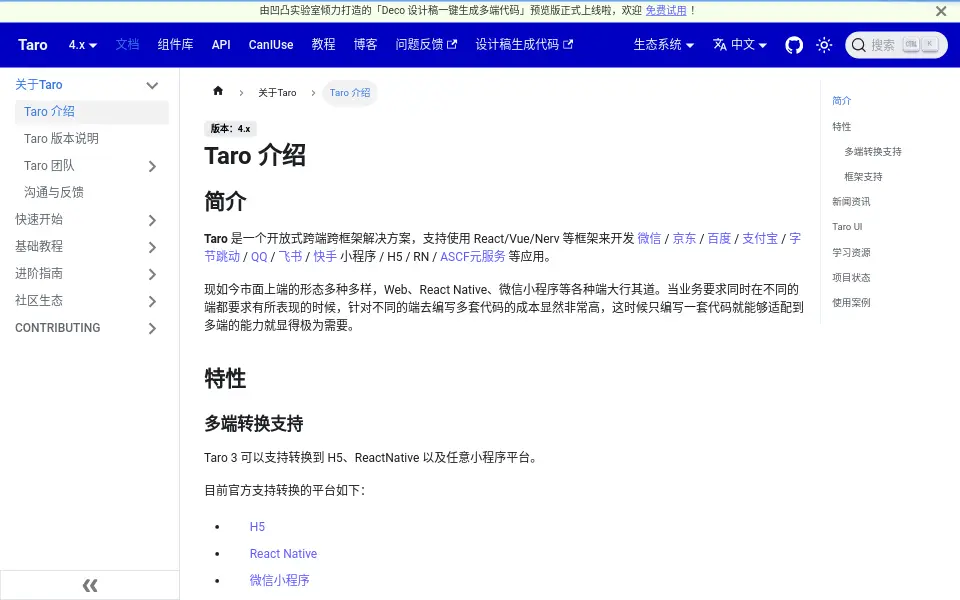The width and height of the screenshot is (960, 600).
Task: Open 设计稿生成代码 external link
Action: pos(524,45)
